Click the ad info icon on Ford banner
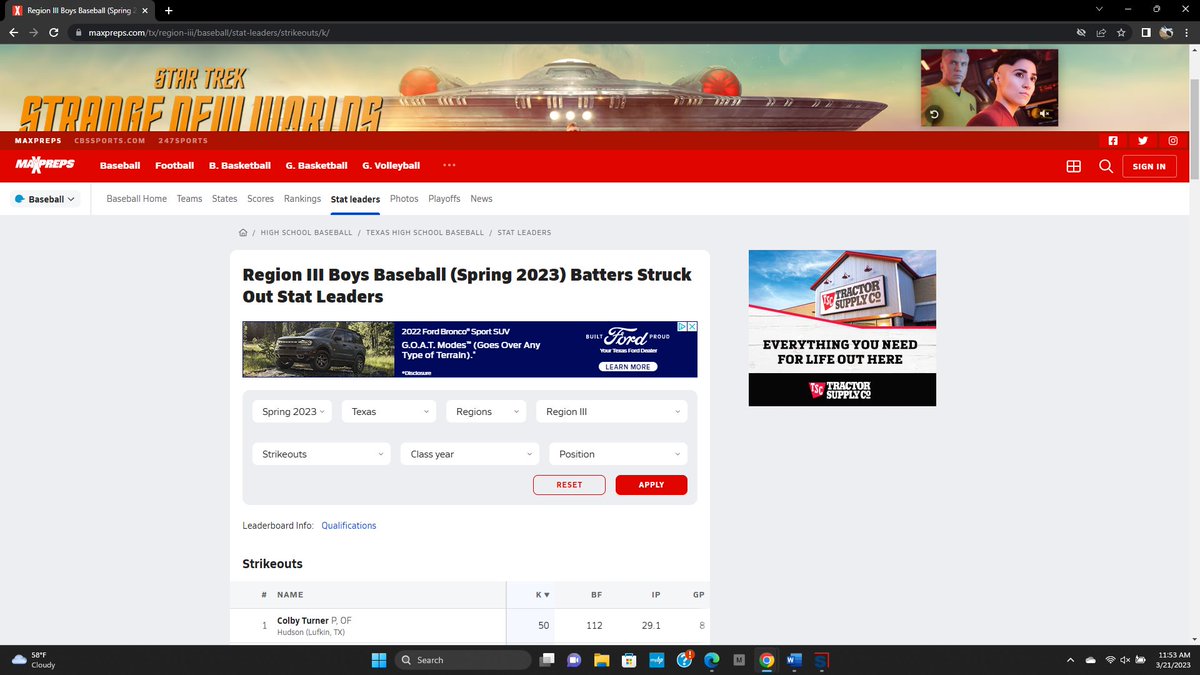Image resolution: width=1200 pixels, height=675 pixels. click(x=681, y=327)
